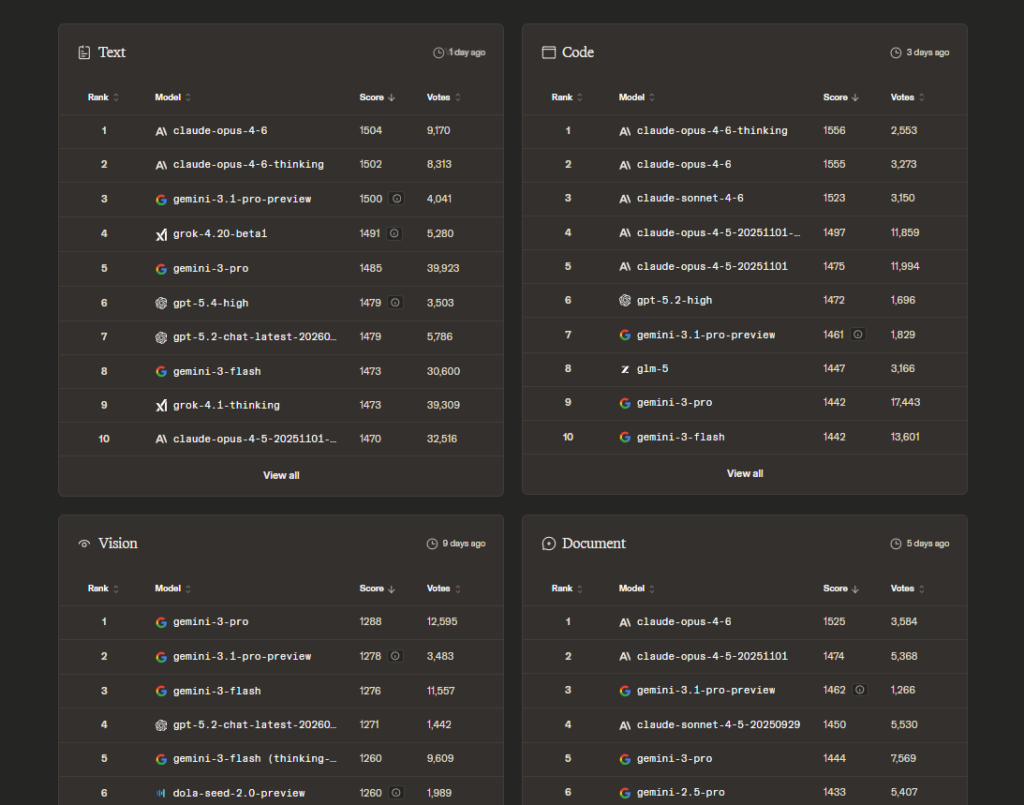Select claude-sonnet-4-5-20250929 in Document leaderboard
This screenshot has width=1024, height=805.
pos(718,724)
